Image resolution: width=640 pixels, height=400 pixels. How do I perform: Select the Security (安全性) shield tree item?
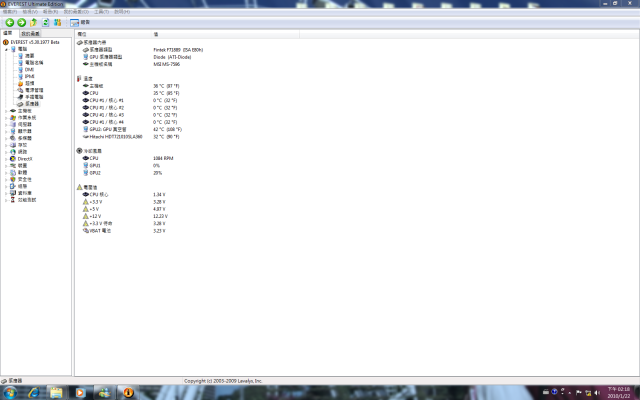pos(21,180)
